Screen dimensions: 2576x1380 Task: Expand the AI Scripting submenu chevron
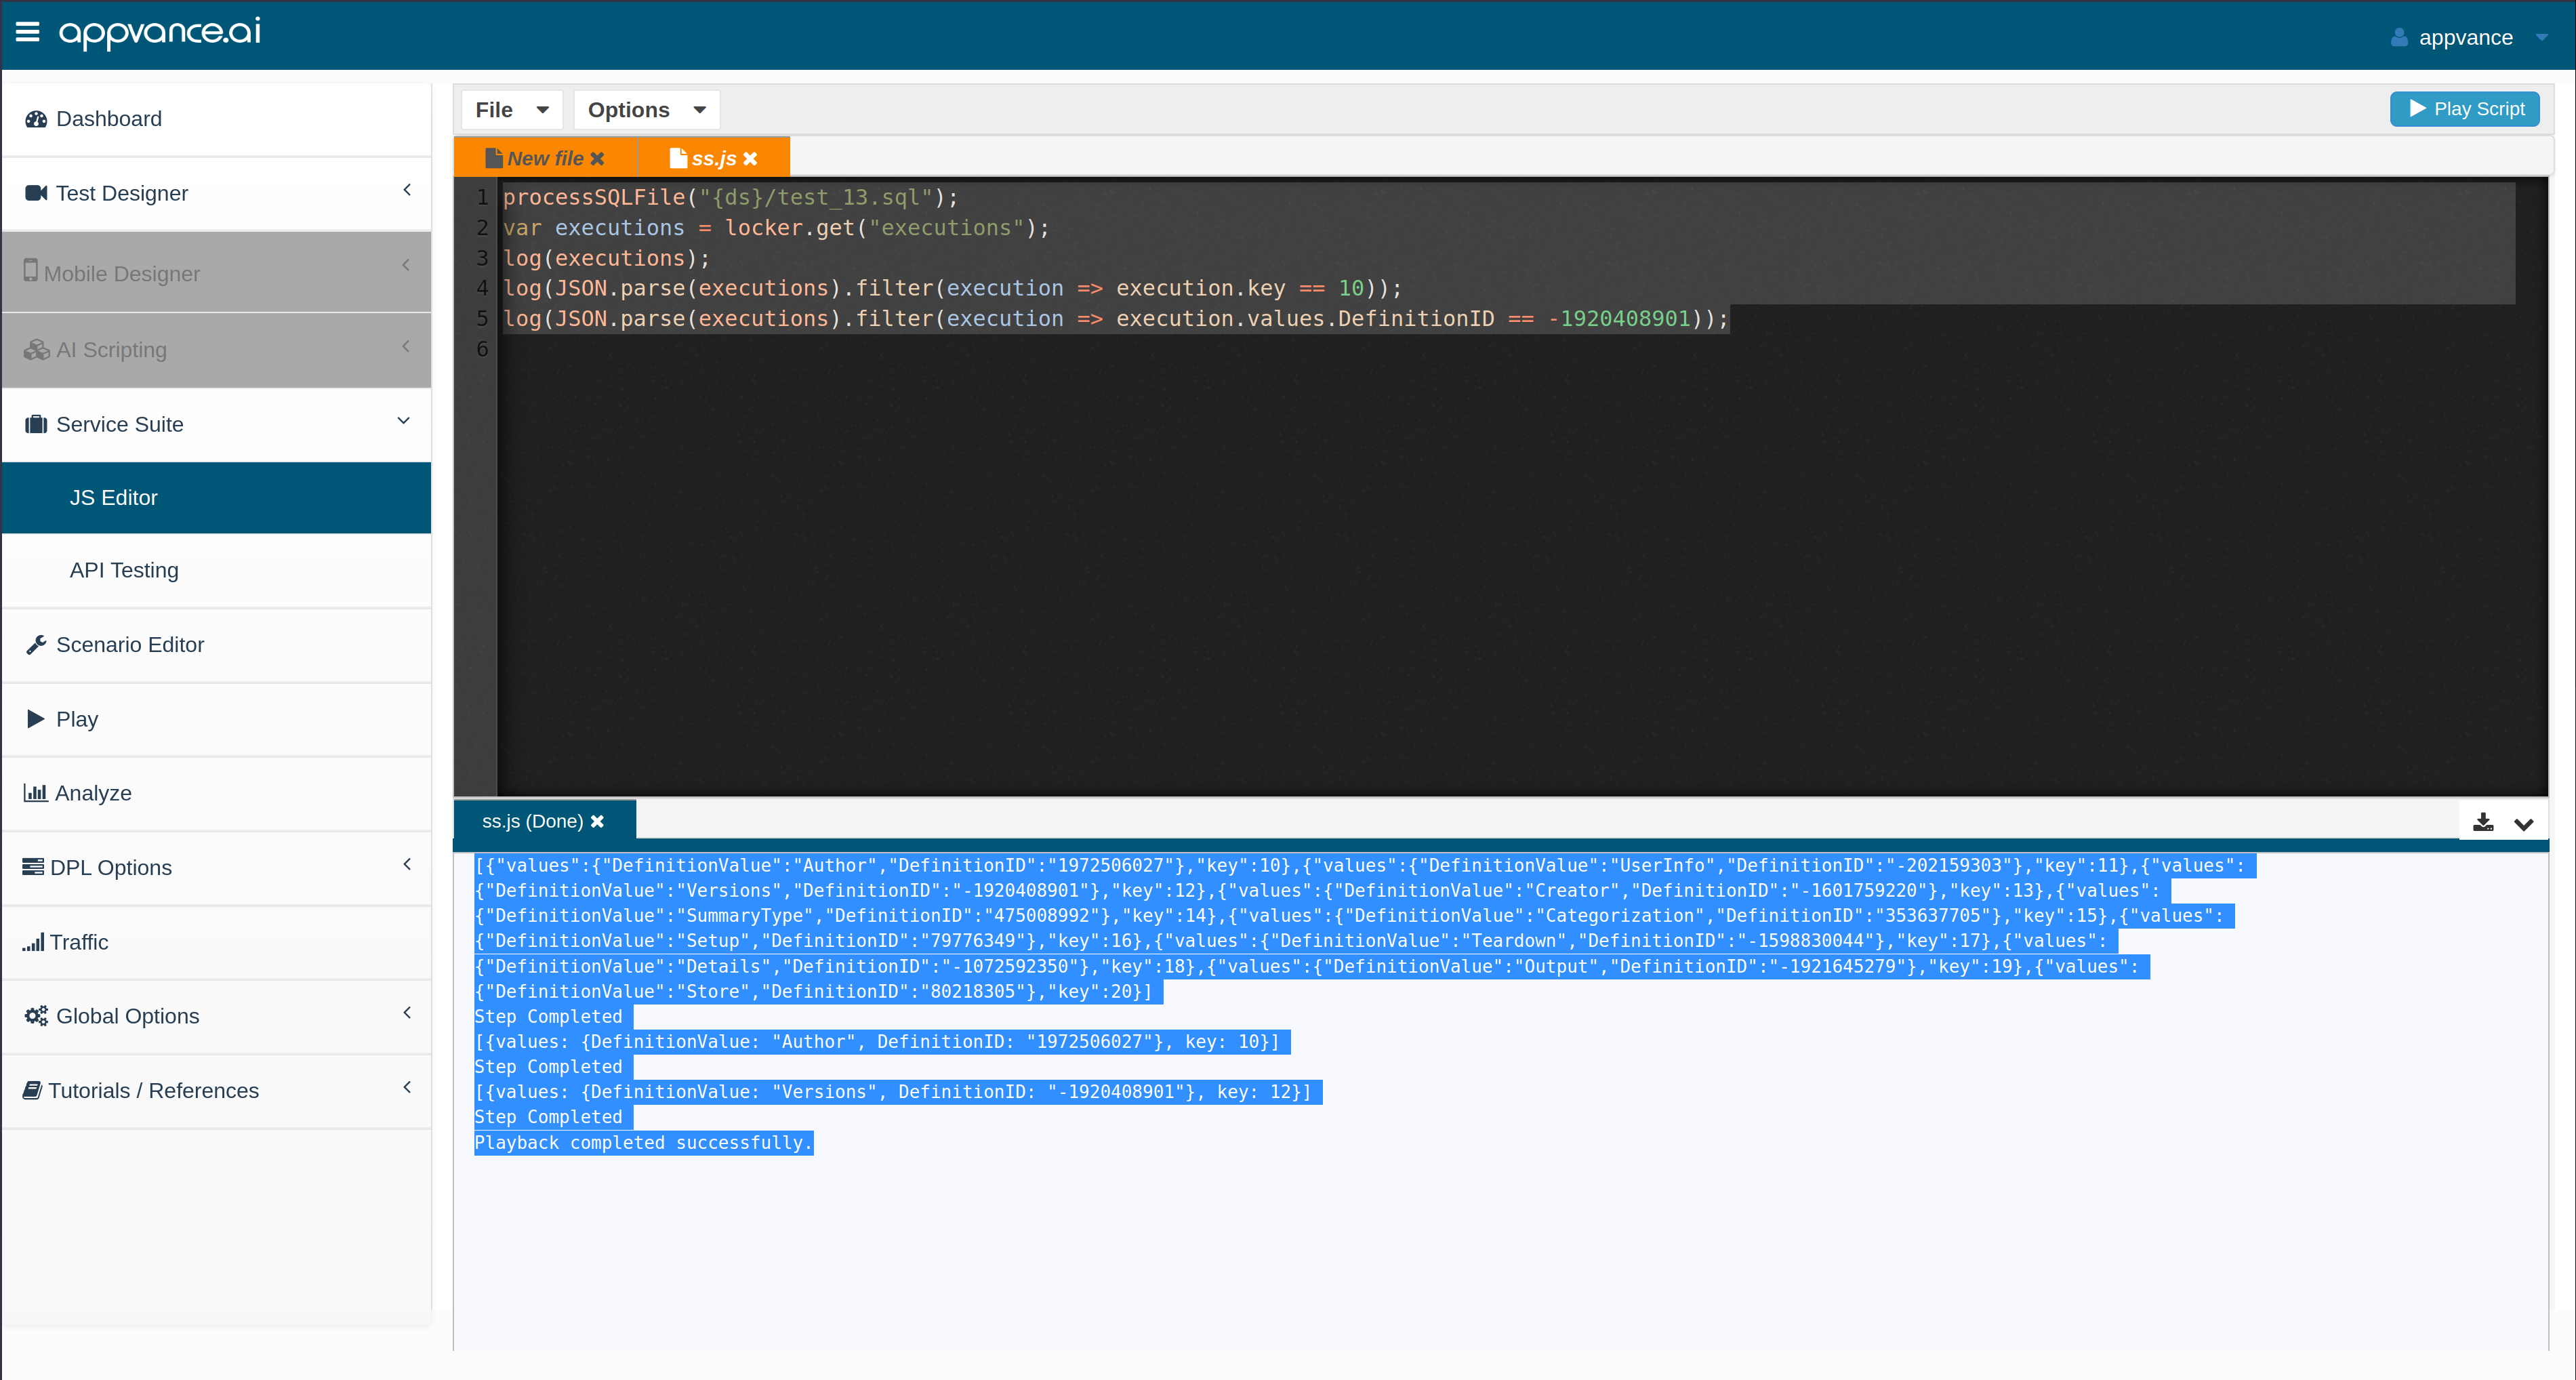click(406, 346)
